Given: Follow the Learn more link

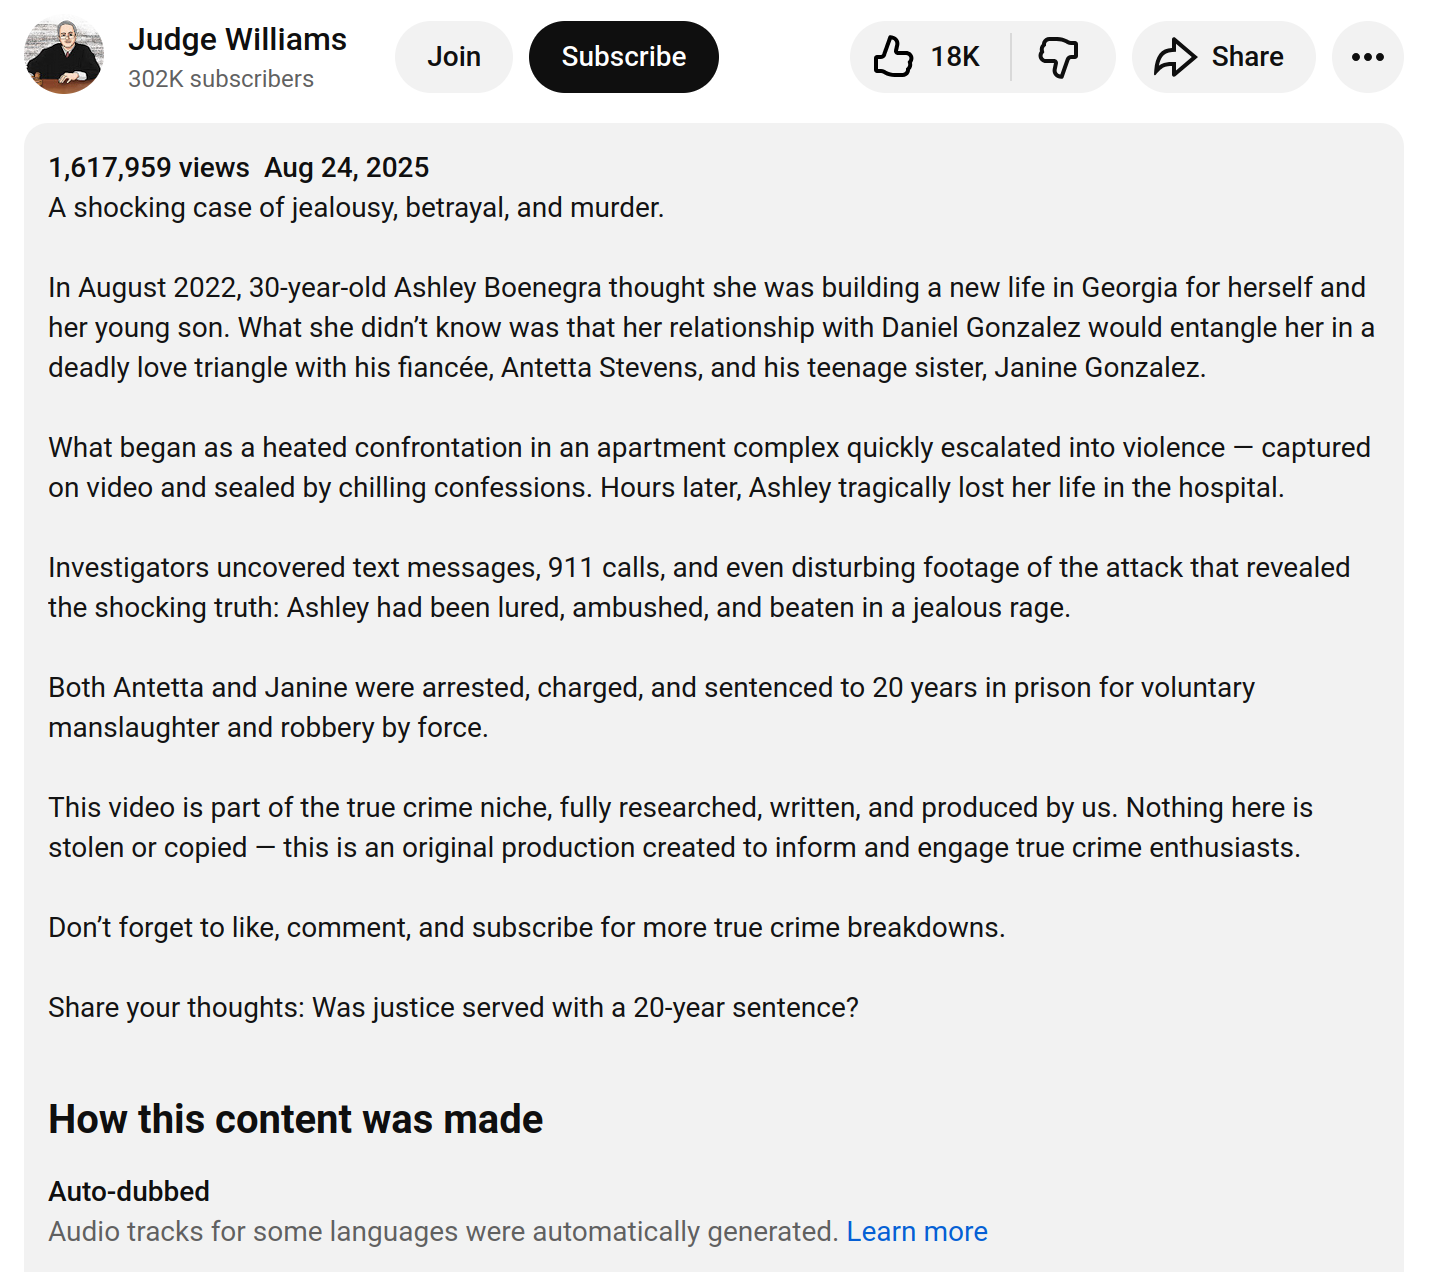Looking at the screenshot, I should tap(917, 1231).
